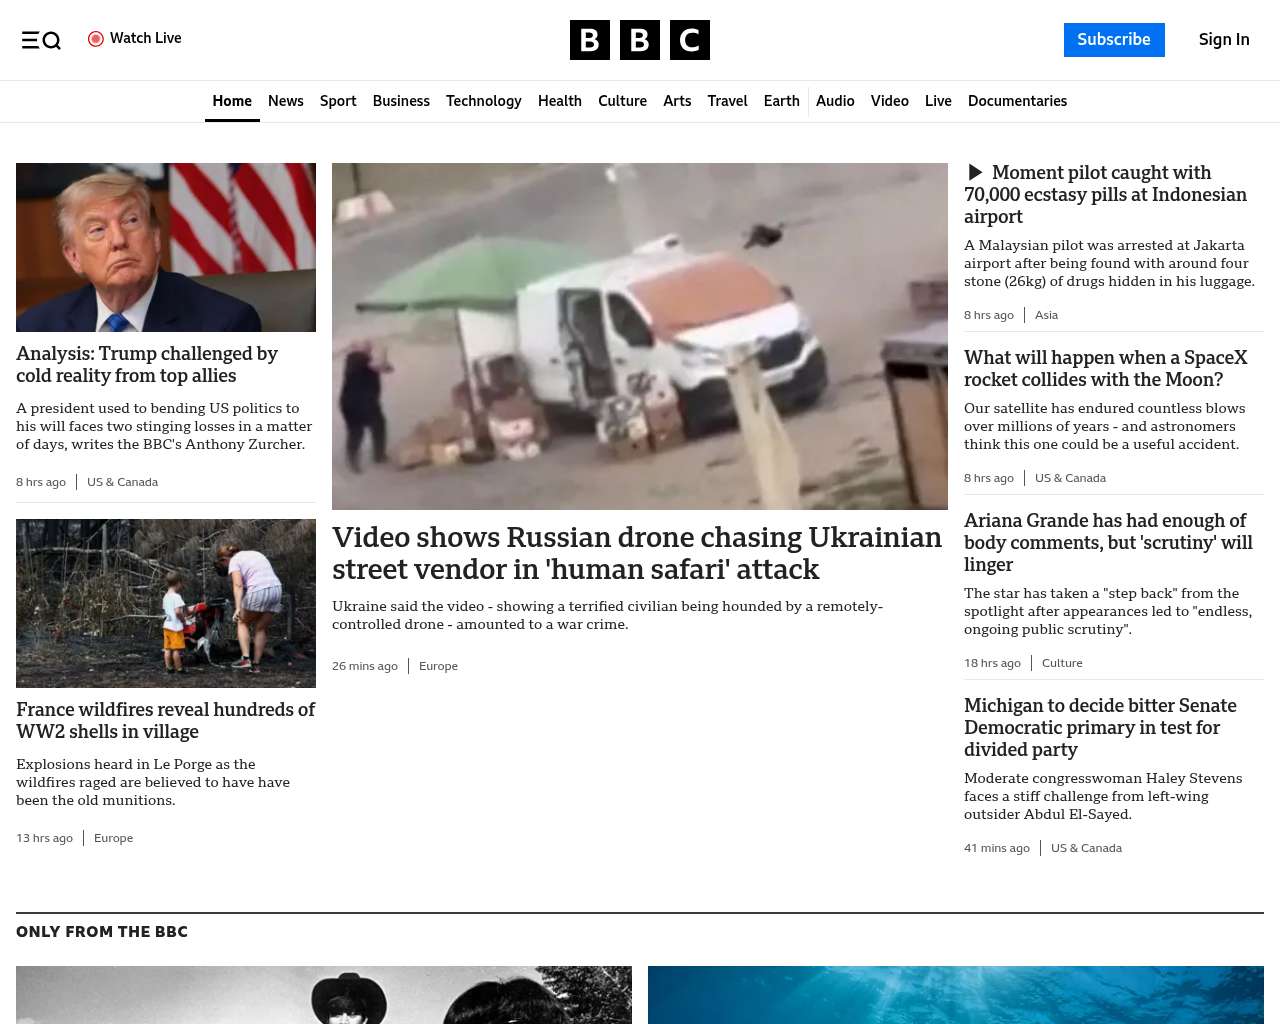Go to the Earth section
This screenshot has height=1024, width=1280.
point(782,101)
